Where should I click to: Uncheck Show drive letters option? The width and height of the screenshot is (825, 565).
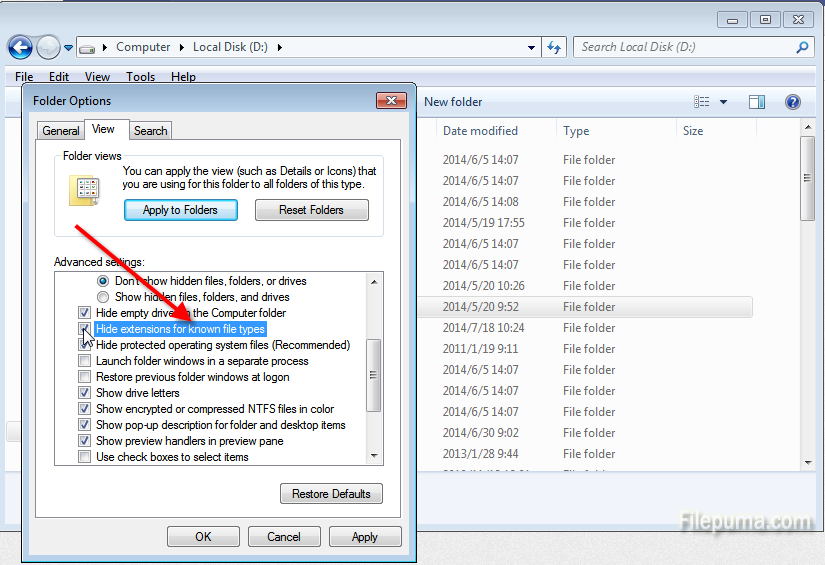pyautogui.click(x=85, y=393)
